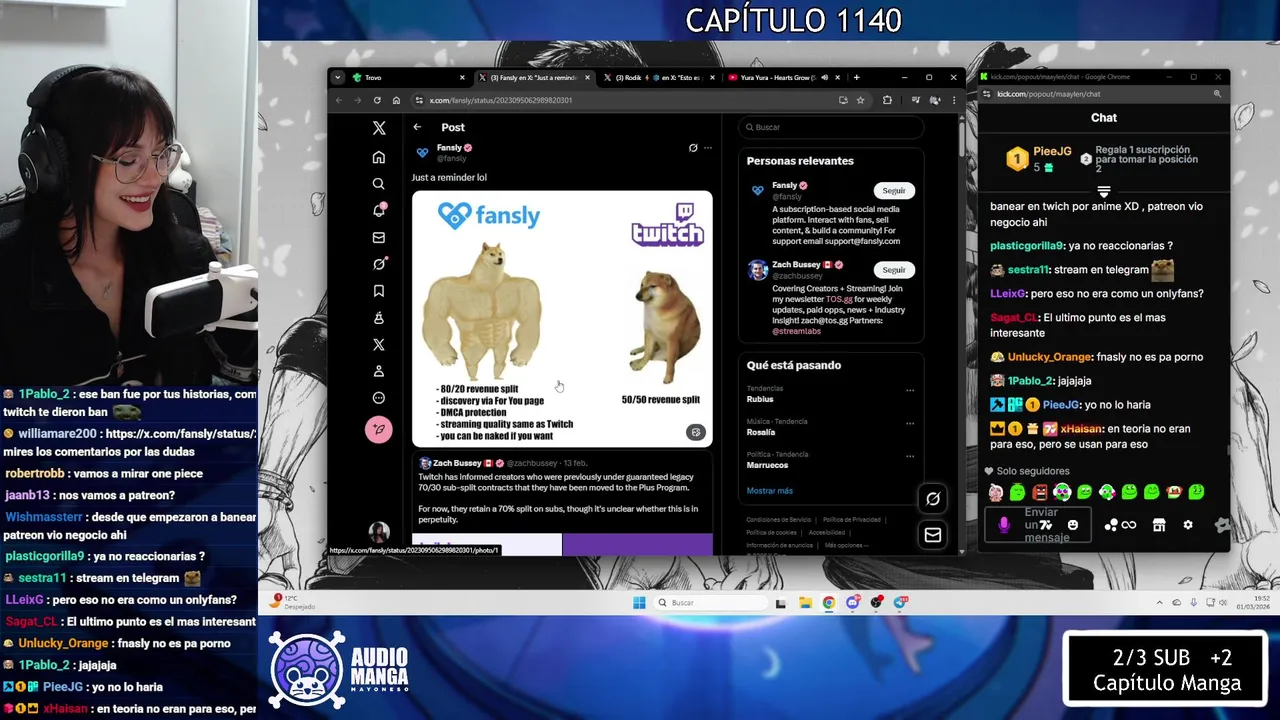The image size is (1280, 720).
Task: Open Grok icon in X sidebar
Action: tap(379, 264)
